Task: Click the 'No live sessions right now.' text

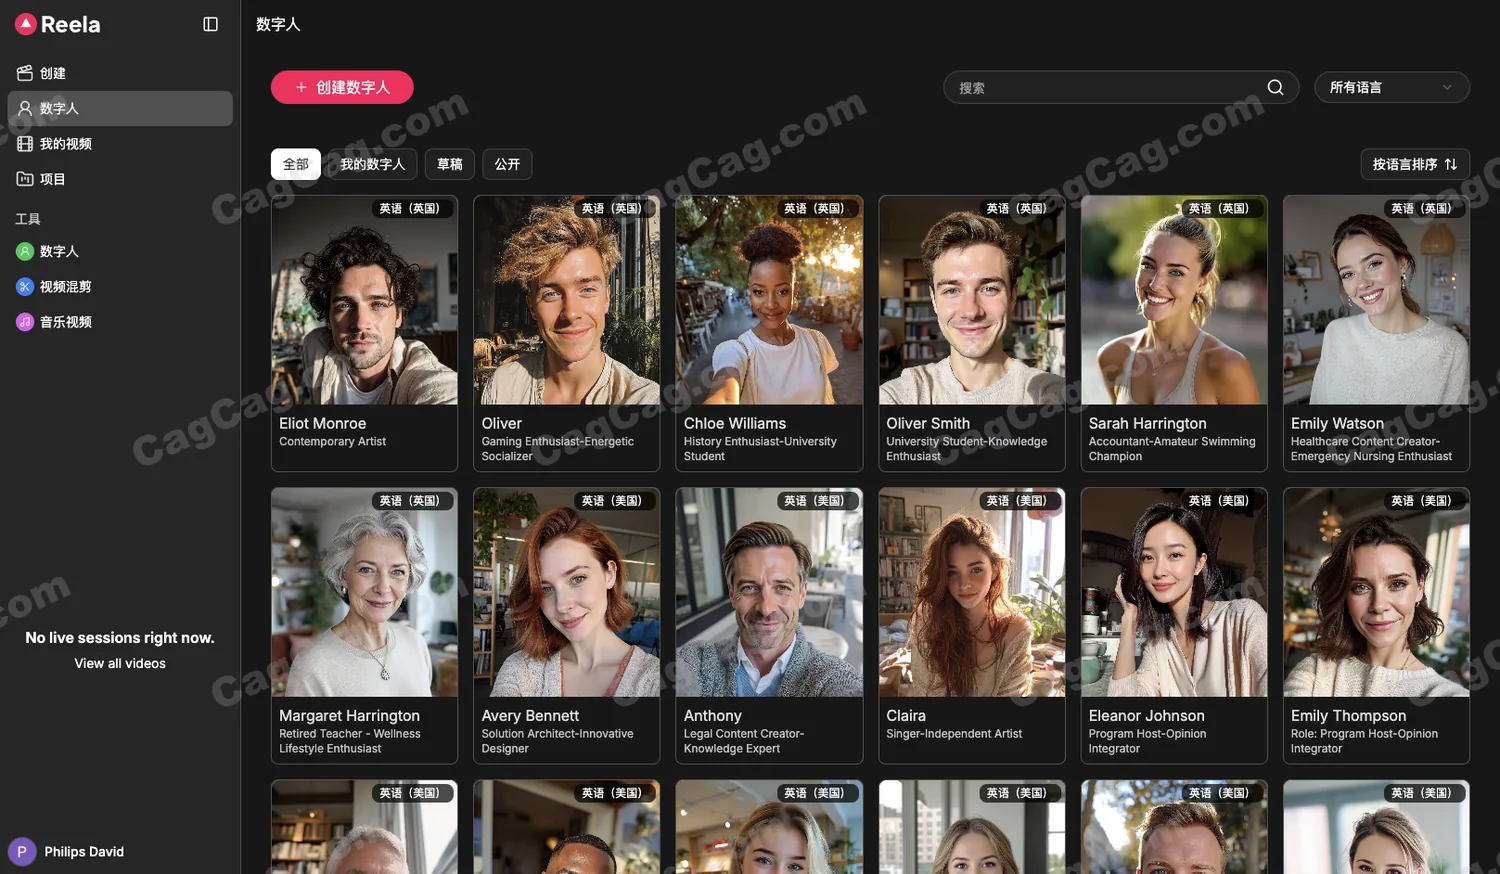Action: [x=120, y=638]
